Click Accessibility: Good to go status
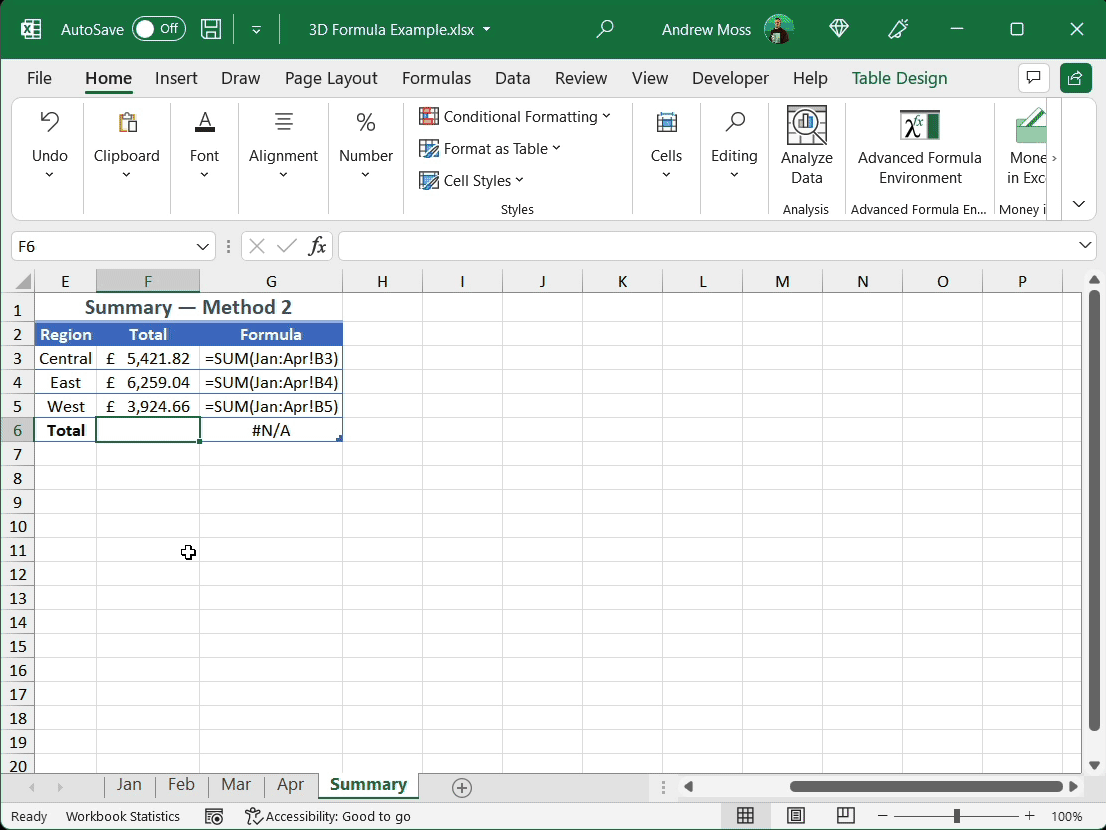 point(328,816)
